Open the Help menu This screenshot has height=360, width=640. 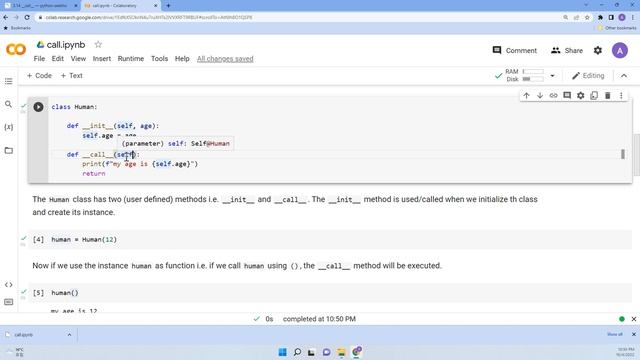coord(182,59)
